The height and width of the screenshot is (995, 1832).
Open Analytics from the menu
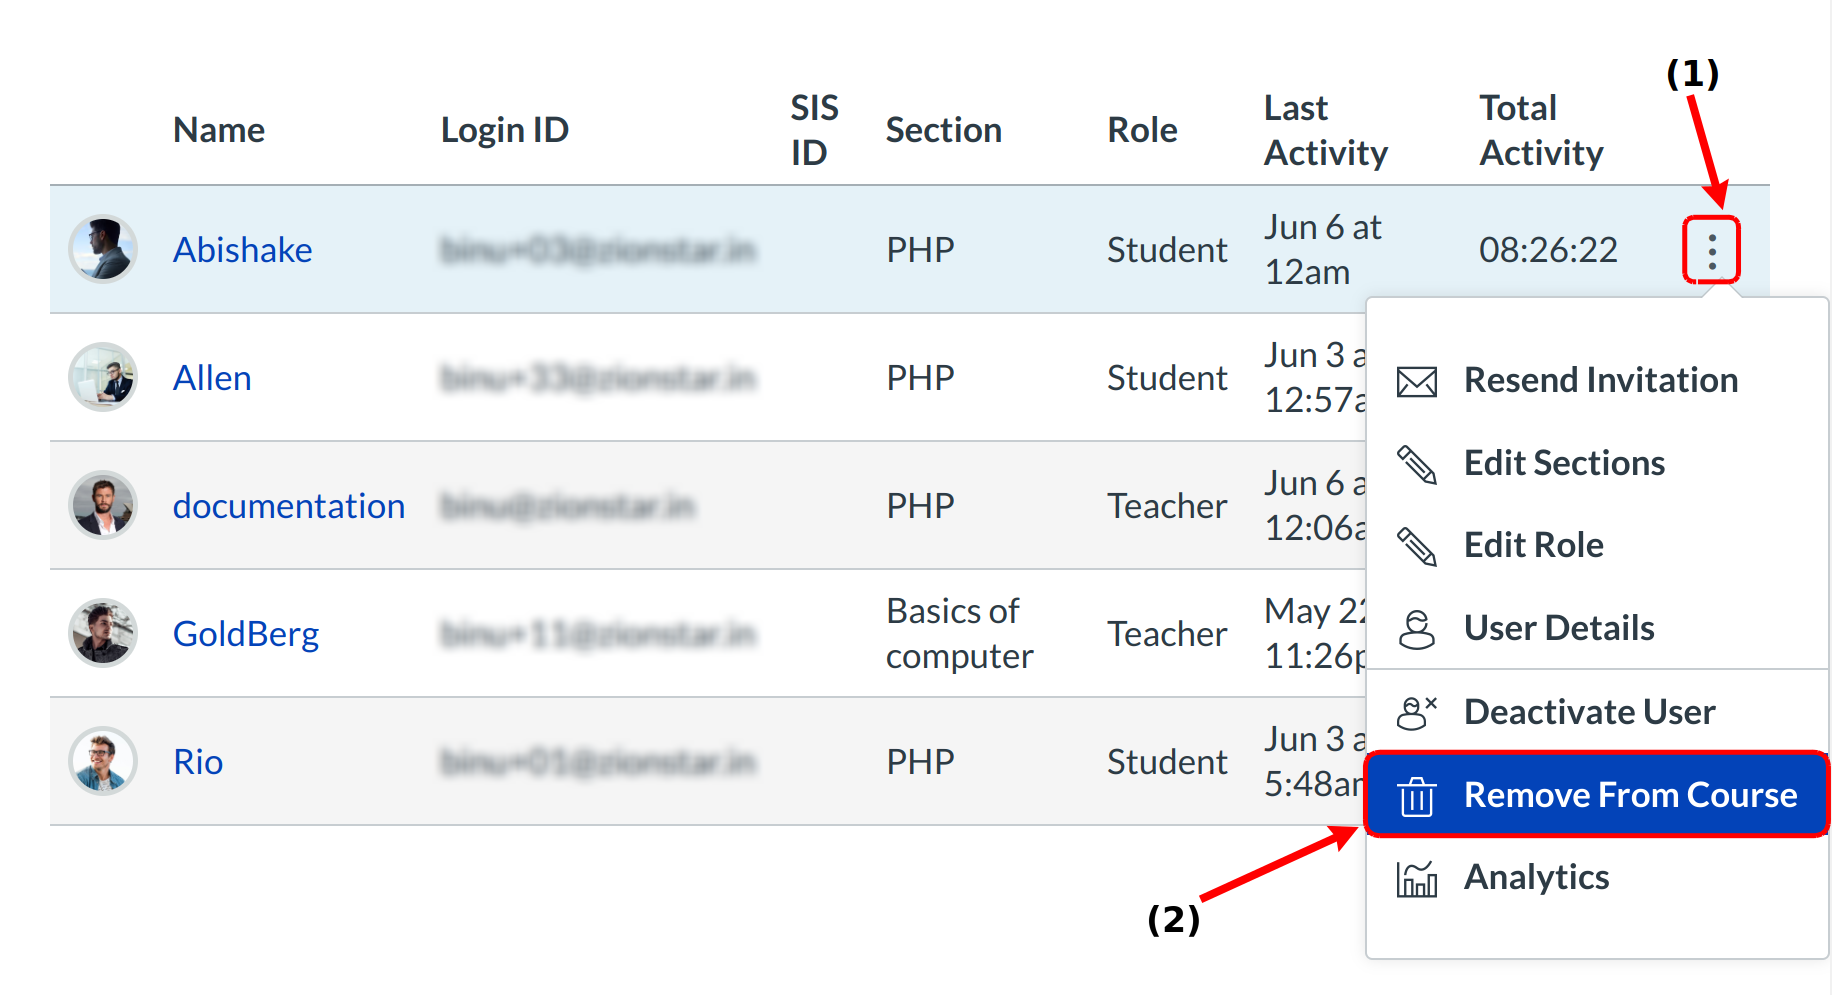point(1536,877)
